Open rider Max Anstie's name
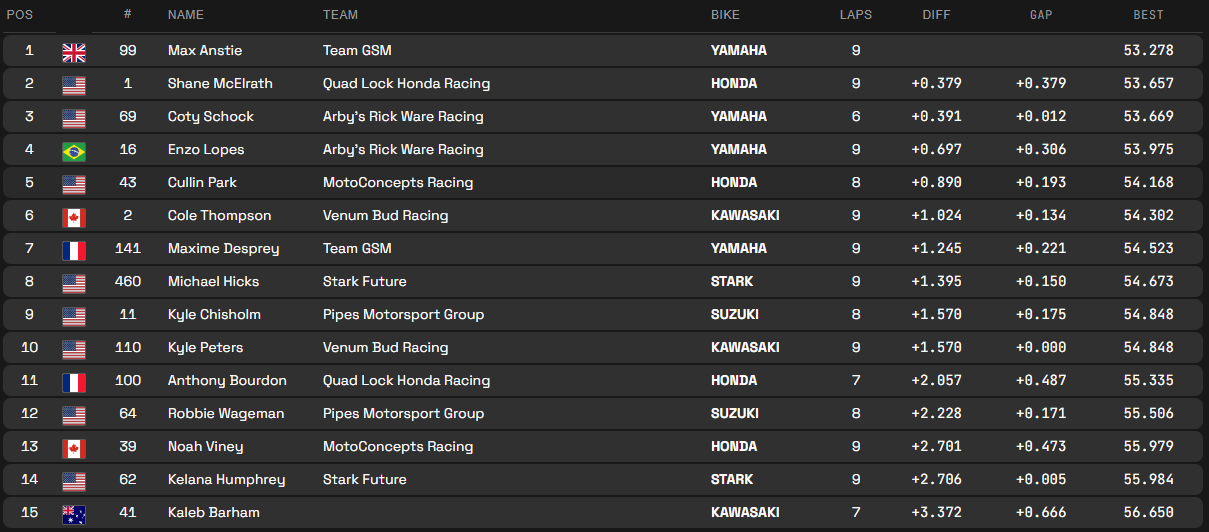The height and width of the screenshot is (532, 1209). [205, 50]
